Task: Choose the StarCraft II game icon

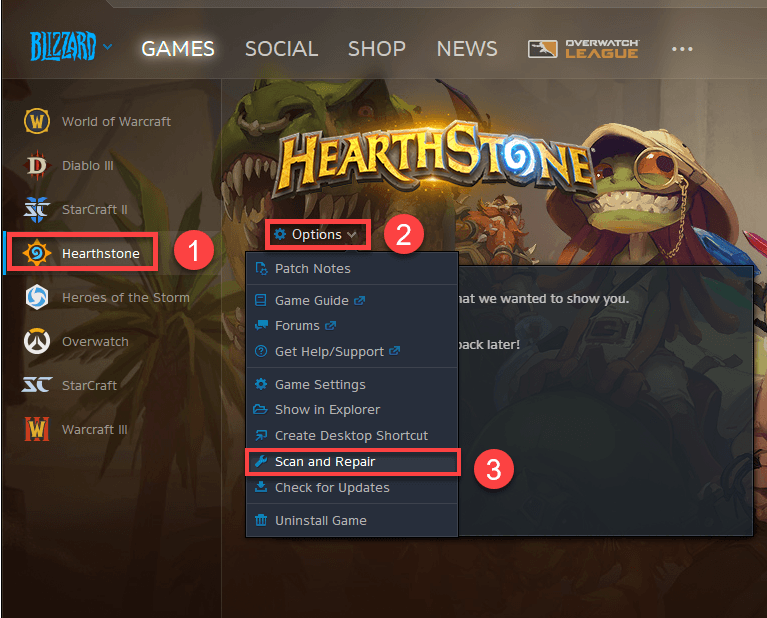Action: [x=37, y=209]
